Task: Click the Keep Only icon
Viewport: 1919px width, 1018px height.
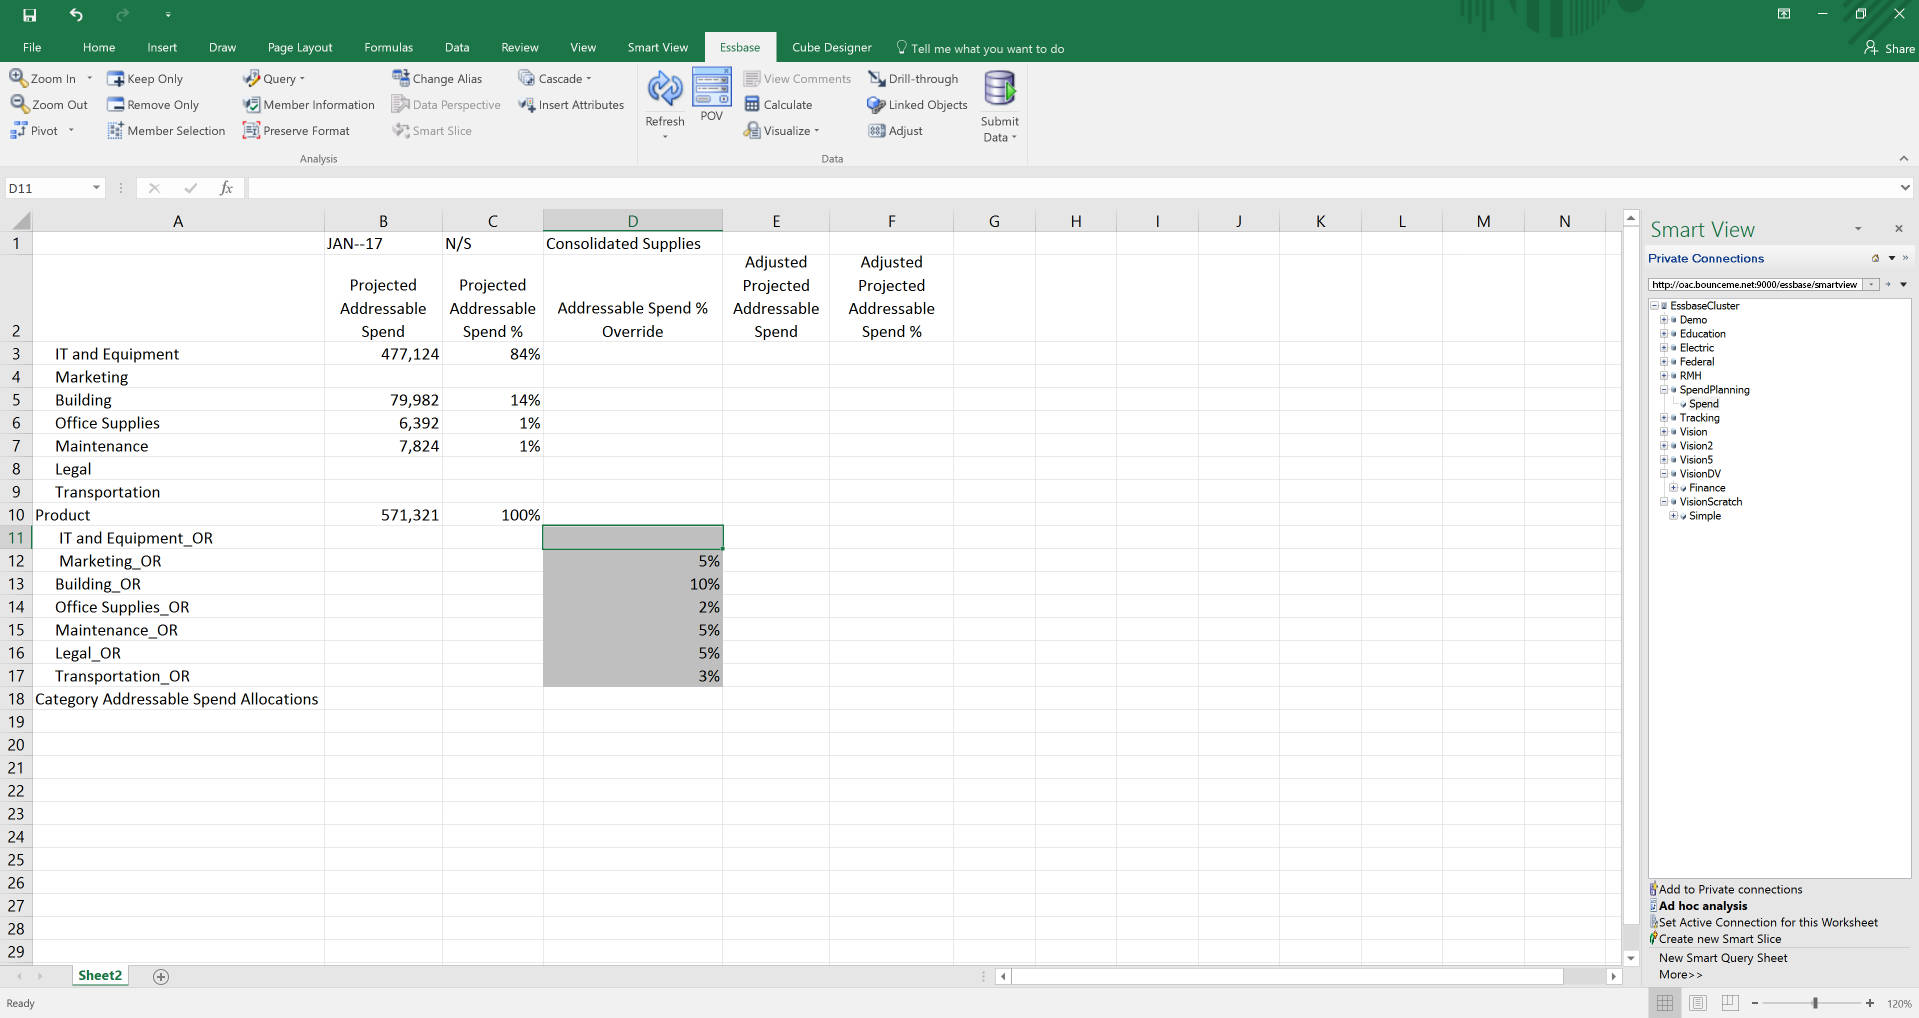Action: [146, 78]
